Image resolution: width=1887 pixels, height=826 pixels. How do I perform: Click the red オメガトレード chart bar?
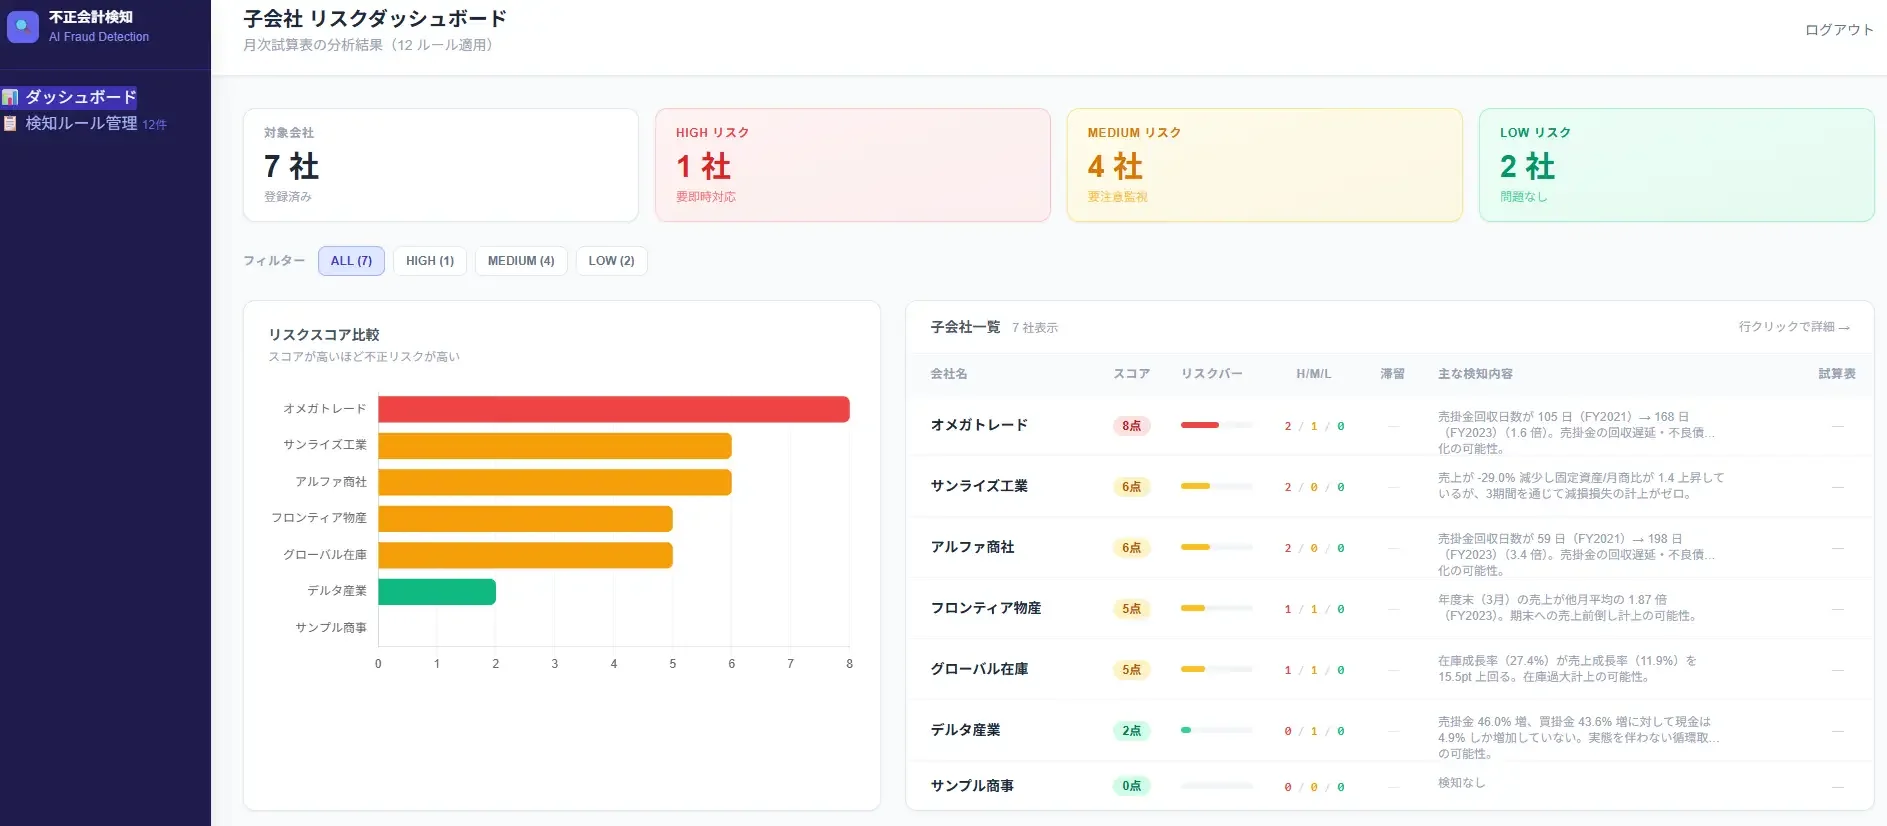click(614, 409)
